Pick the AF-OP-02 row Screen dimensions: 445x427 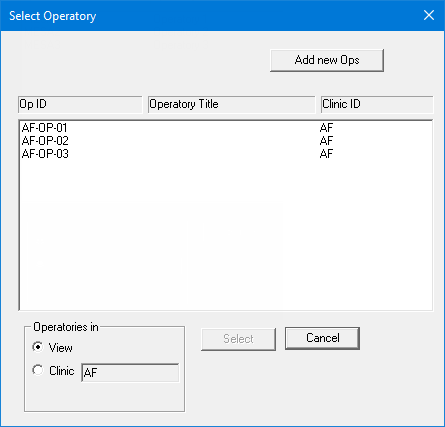[226, 141]
